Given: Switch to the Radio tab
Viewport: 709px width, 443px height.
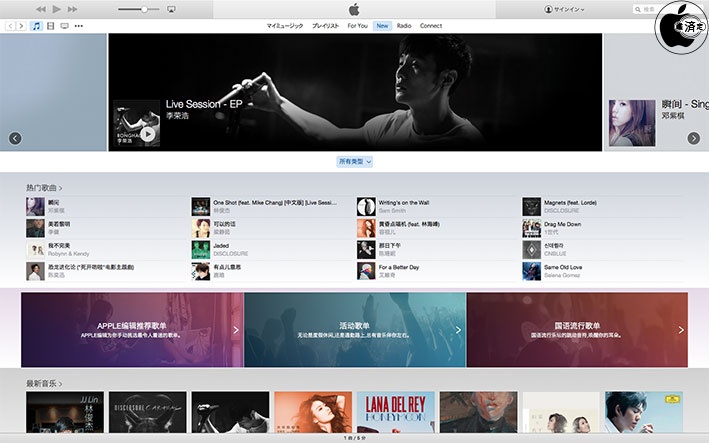Looking at the screenshot, I should pos(404,26).
